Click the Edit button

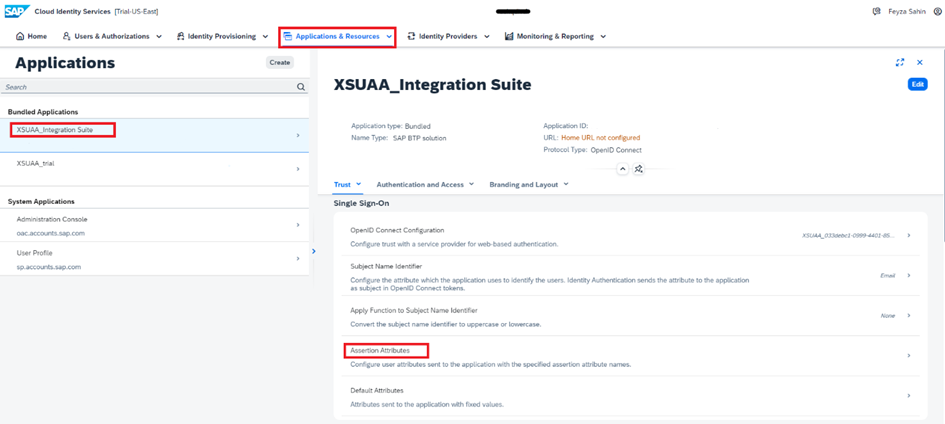coord(917,84)
